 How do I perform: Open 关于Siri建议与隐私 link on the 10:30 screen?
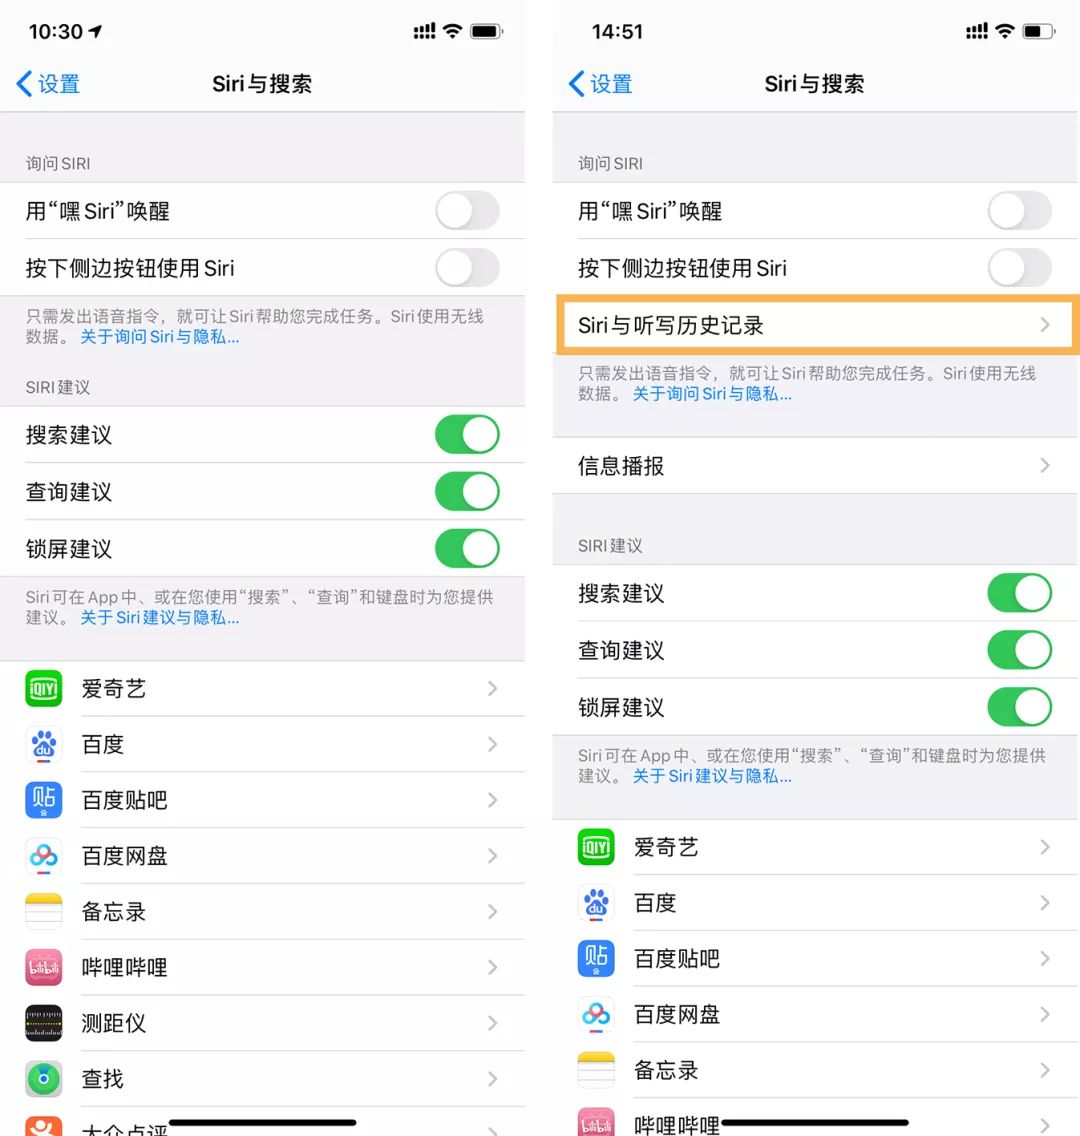[x=159, y=617]
